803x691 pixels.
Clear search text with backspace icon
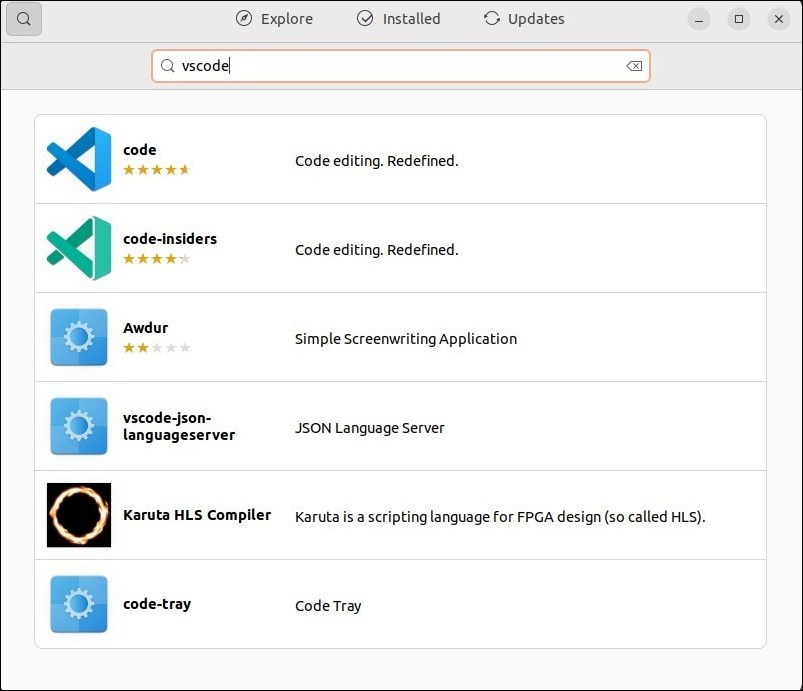click(x=634, y=66)
